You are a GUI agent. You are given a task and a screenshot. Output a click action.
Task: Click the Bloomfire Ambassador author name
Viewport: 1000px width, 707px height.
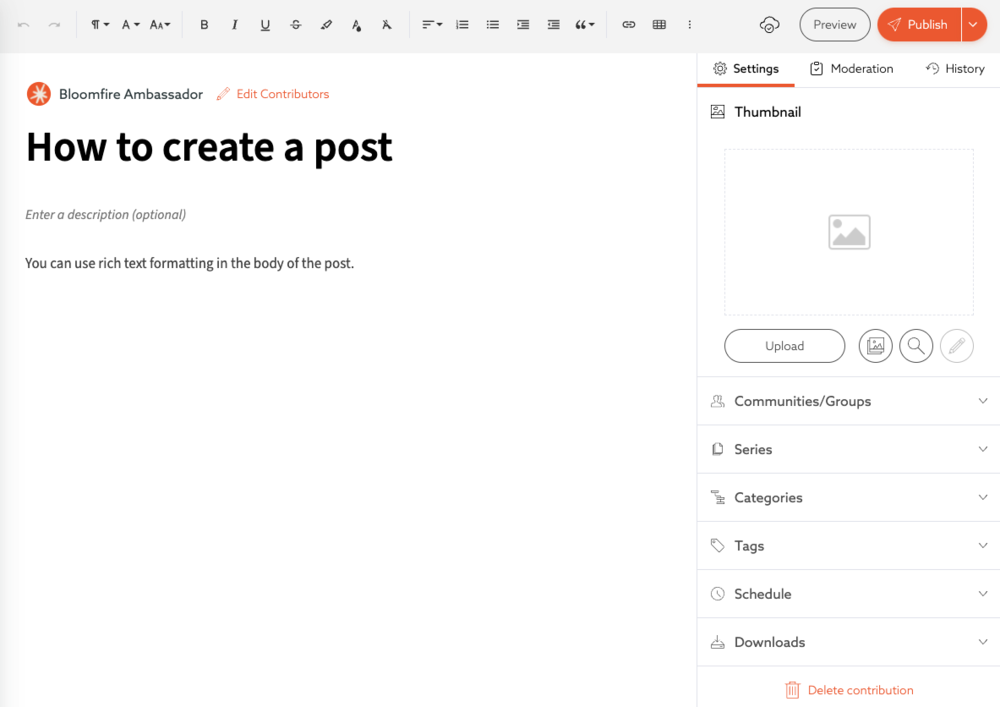tap(131, 94)
